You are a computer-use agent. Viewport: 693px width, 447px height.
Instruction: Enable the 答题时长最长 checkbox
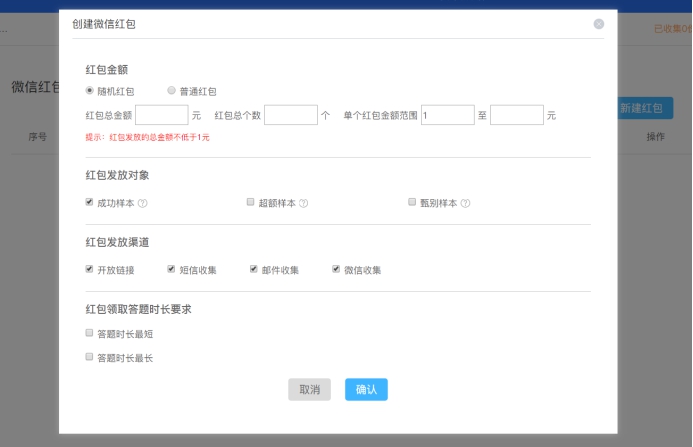pyautogui.click(x=89, y=357)
